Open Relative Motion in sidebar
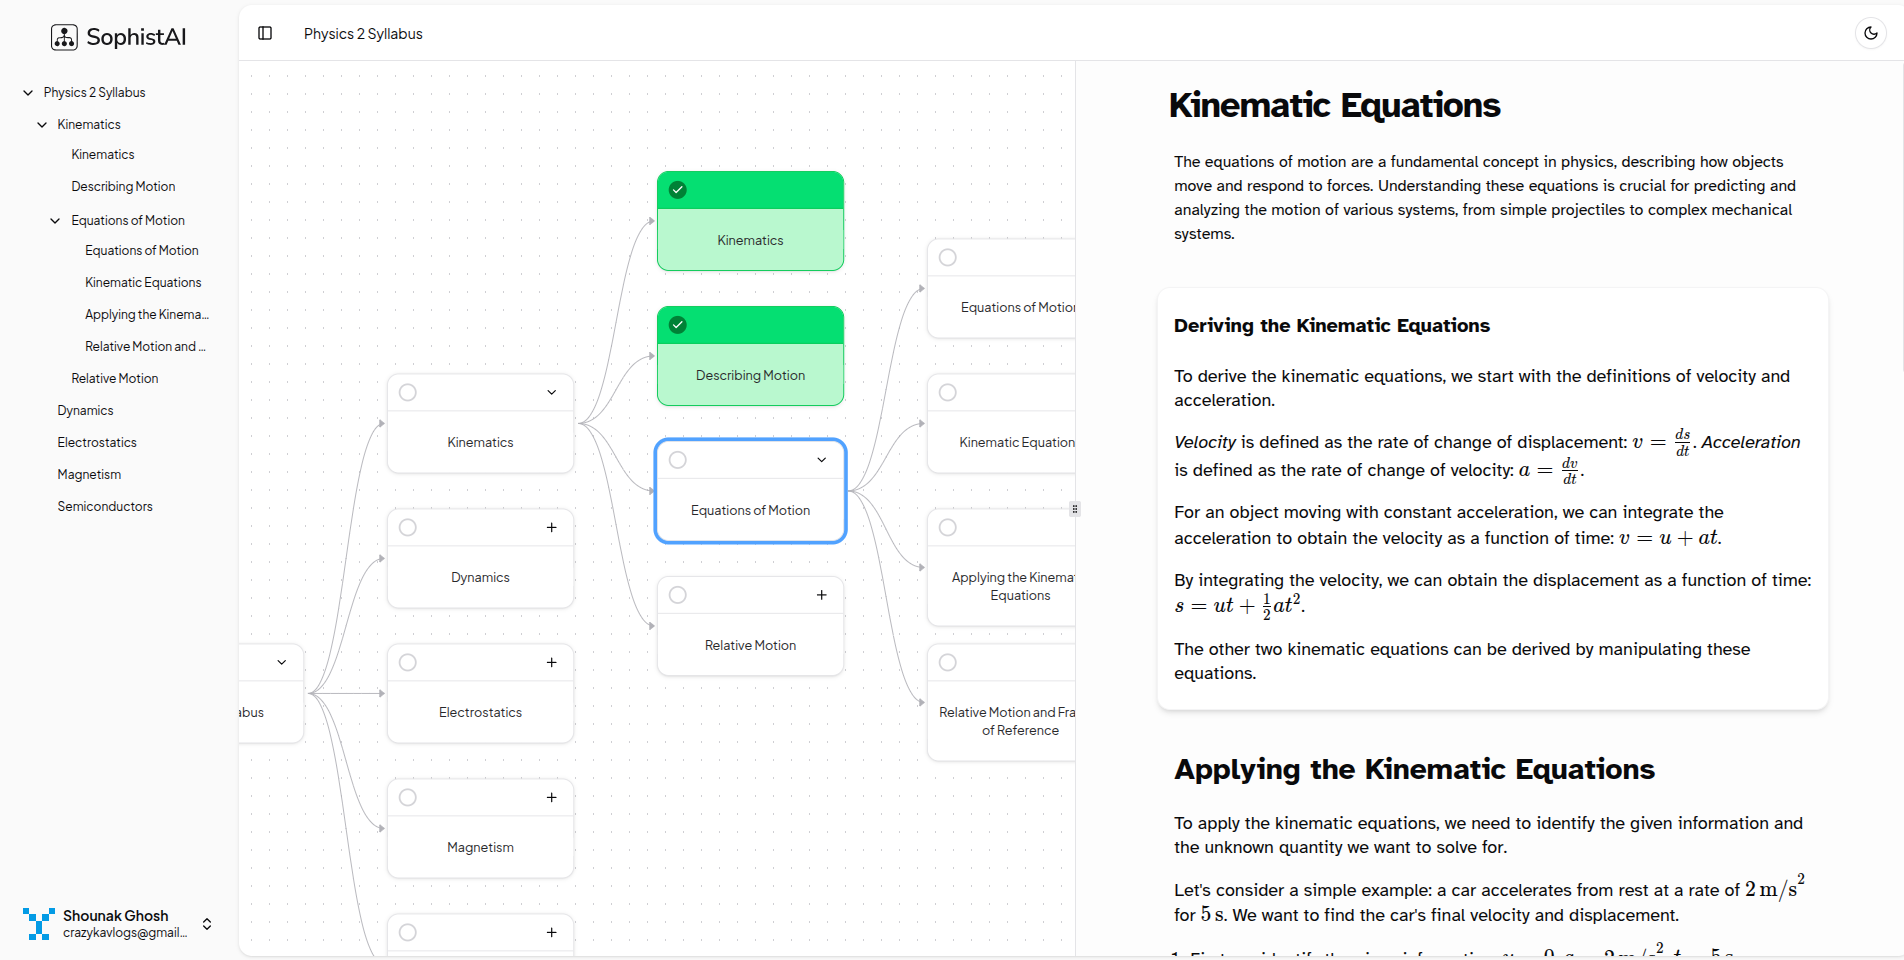This screenshot has height=960, width=1904. [115, 379]
